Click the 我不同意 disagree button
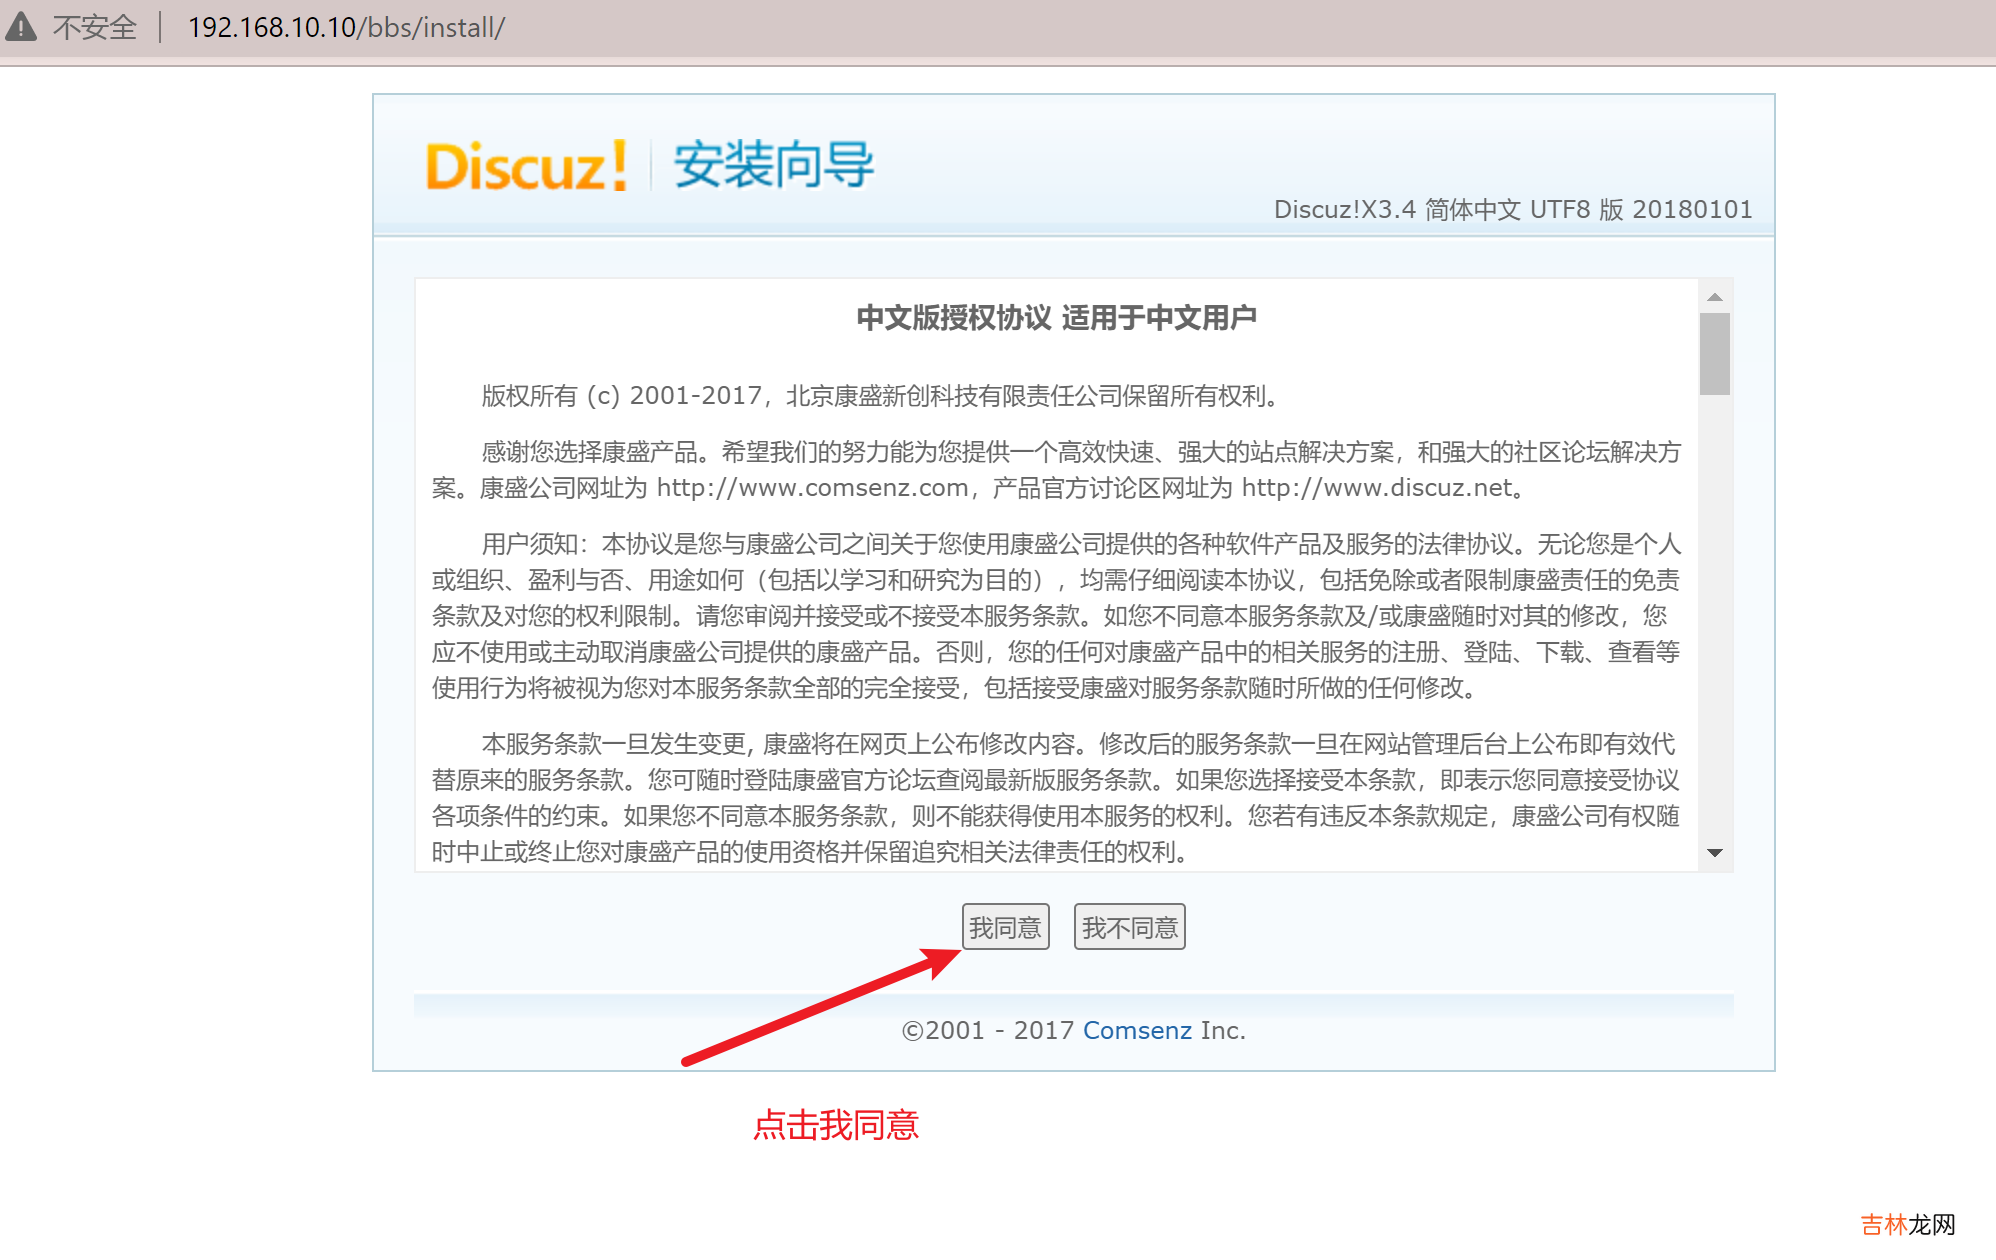 [1129, 927]
